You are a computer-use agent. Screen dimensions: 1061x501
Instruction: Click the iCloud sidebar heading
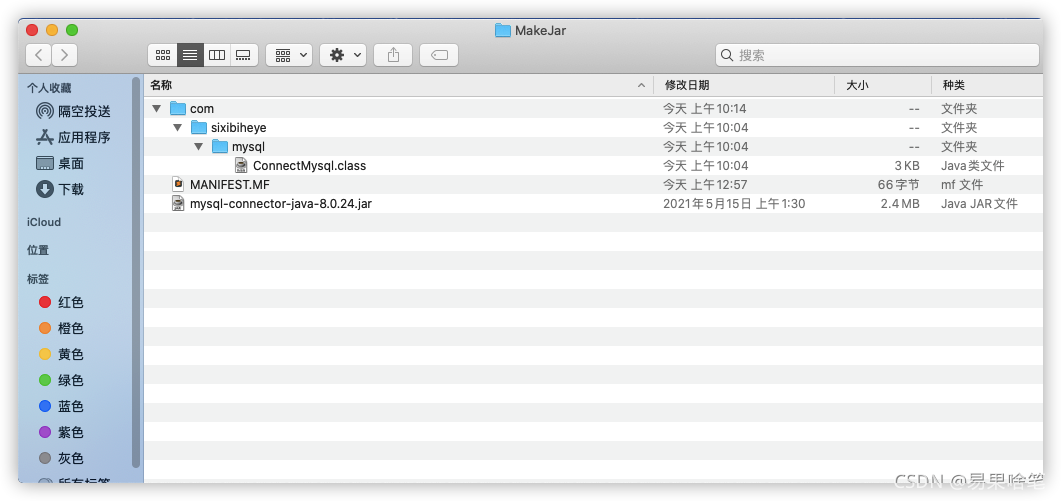coord(44,222)
